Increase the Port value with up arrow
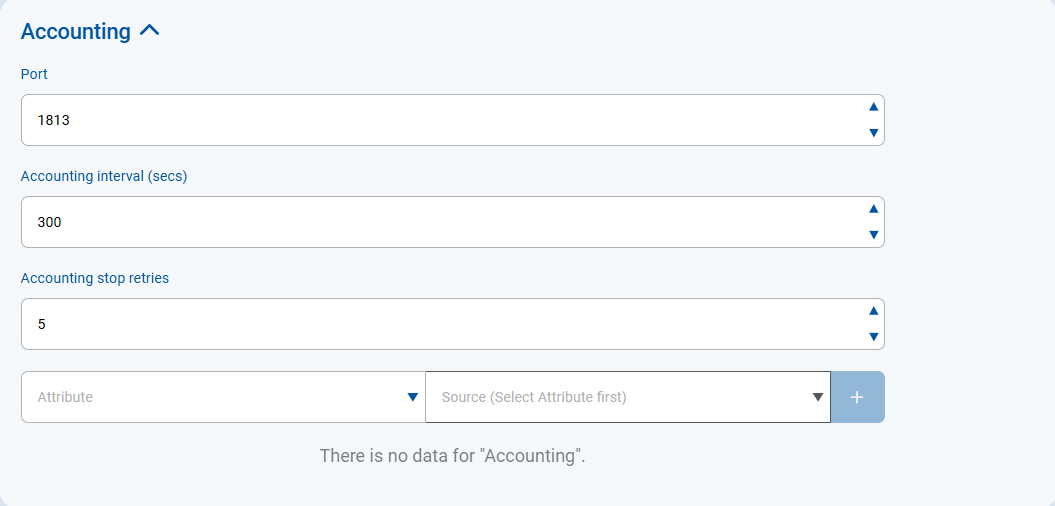The width and height of the screenshot is (1055, 506). tap(873, 107)
